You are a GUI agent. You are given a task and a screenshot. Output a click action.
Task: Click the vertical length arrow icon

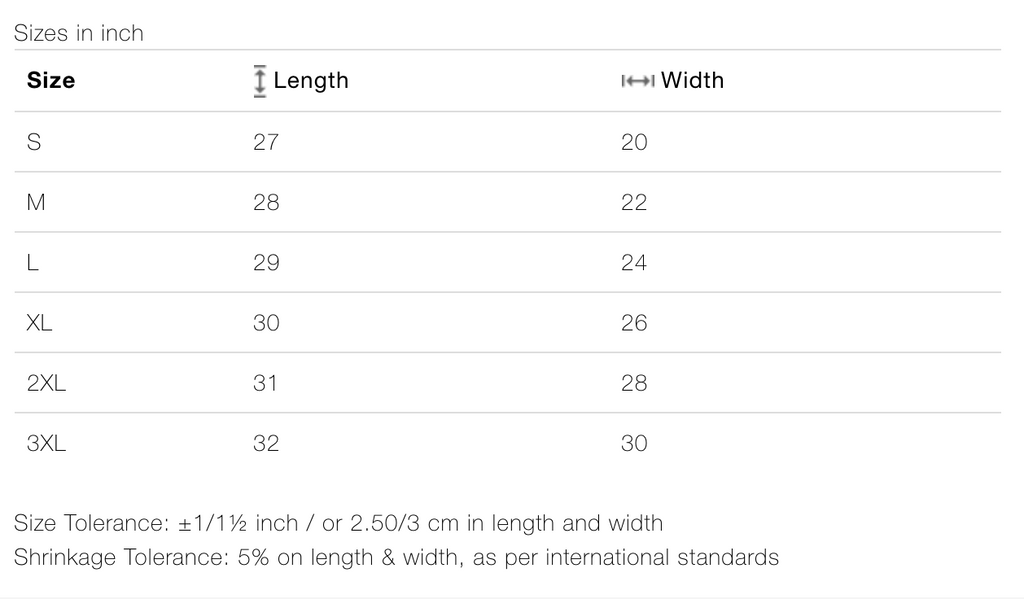tap(260, 81)
